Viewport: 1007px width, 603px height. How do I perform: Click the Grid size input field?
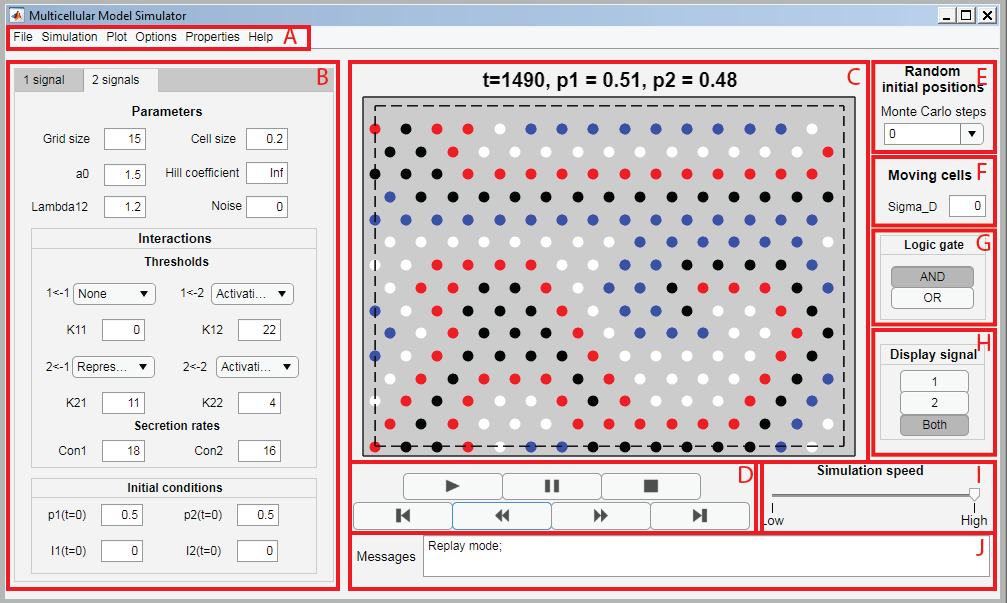coord(124,139)
